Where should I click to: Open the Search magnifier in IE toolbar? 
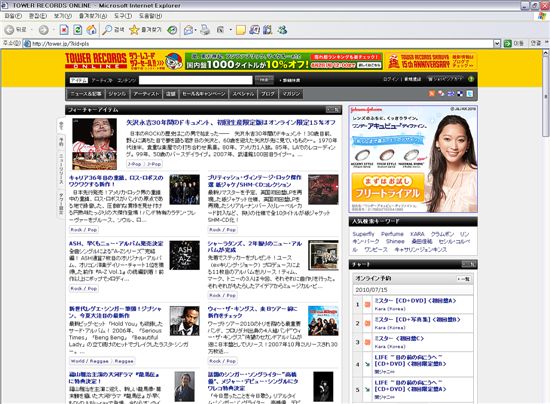pyautogui.click(x=107, y=30)
